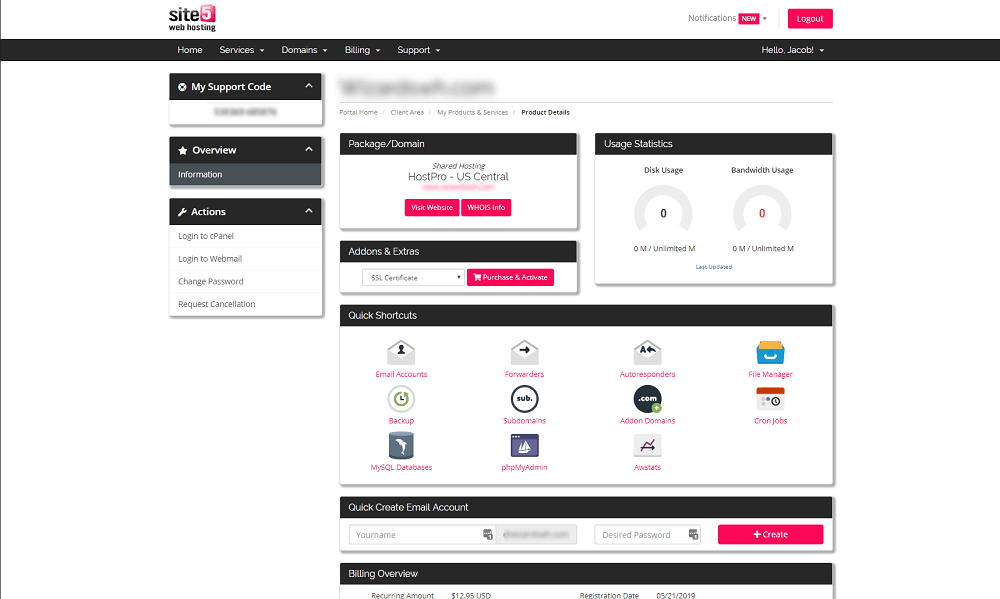Click the Visit Website button
Viewport: 1000px width, 599px height.
click(x=432, y=207)
